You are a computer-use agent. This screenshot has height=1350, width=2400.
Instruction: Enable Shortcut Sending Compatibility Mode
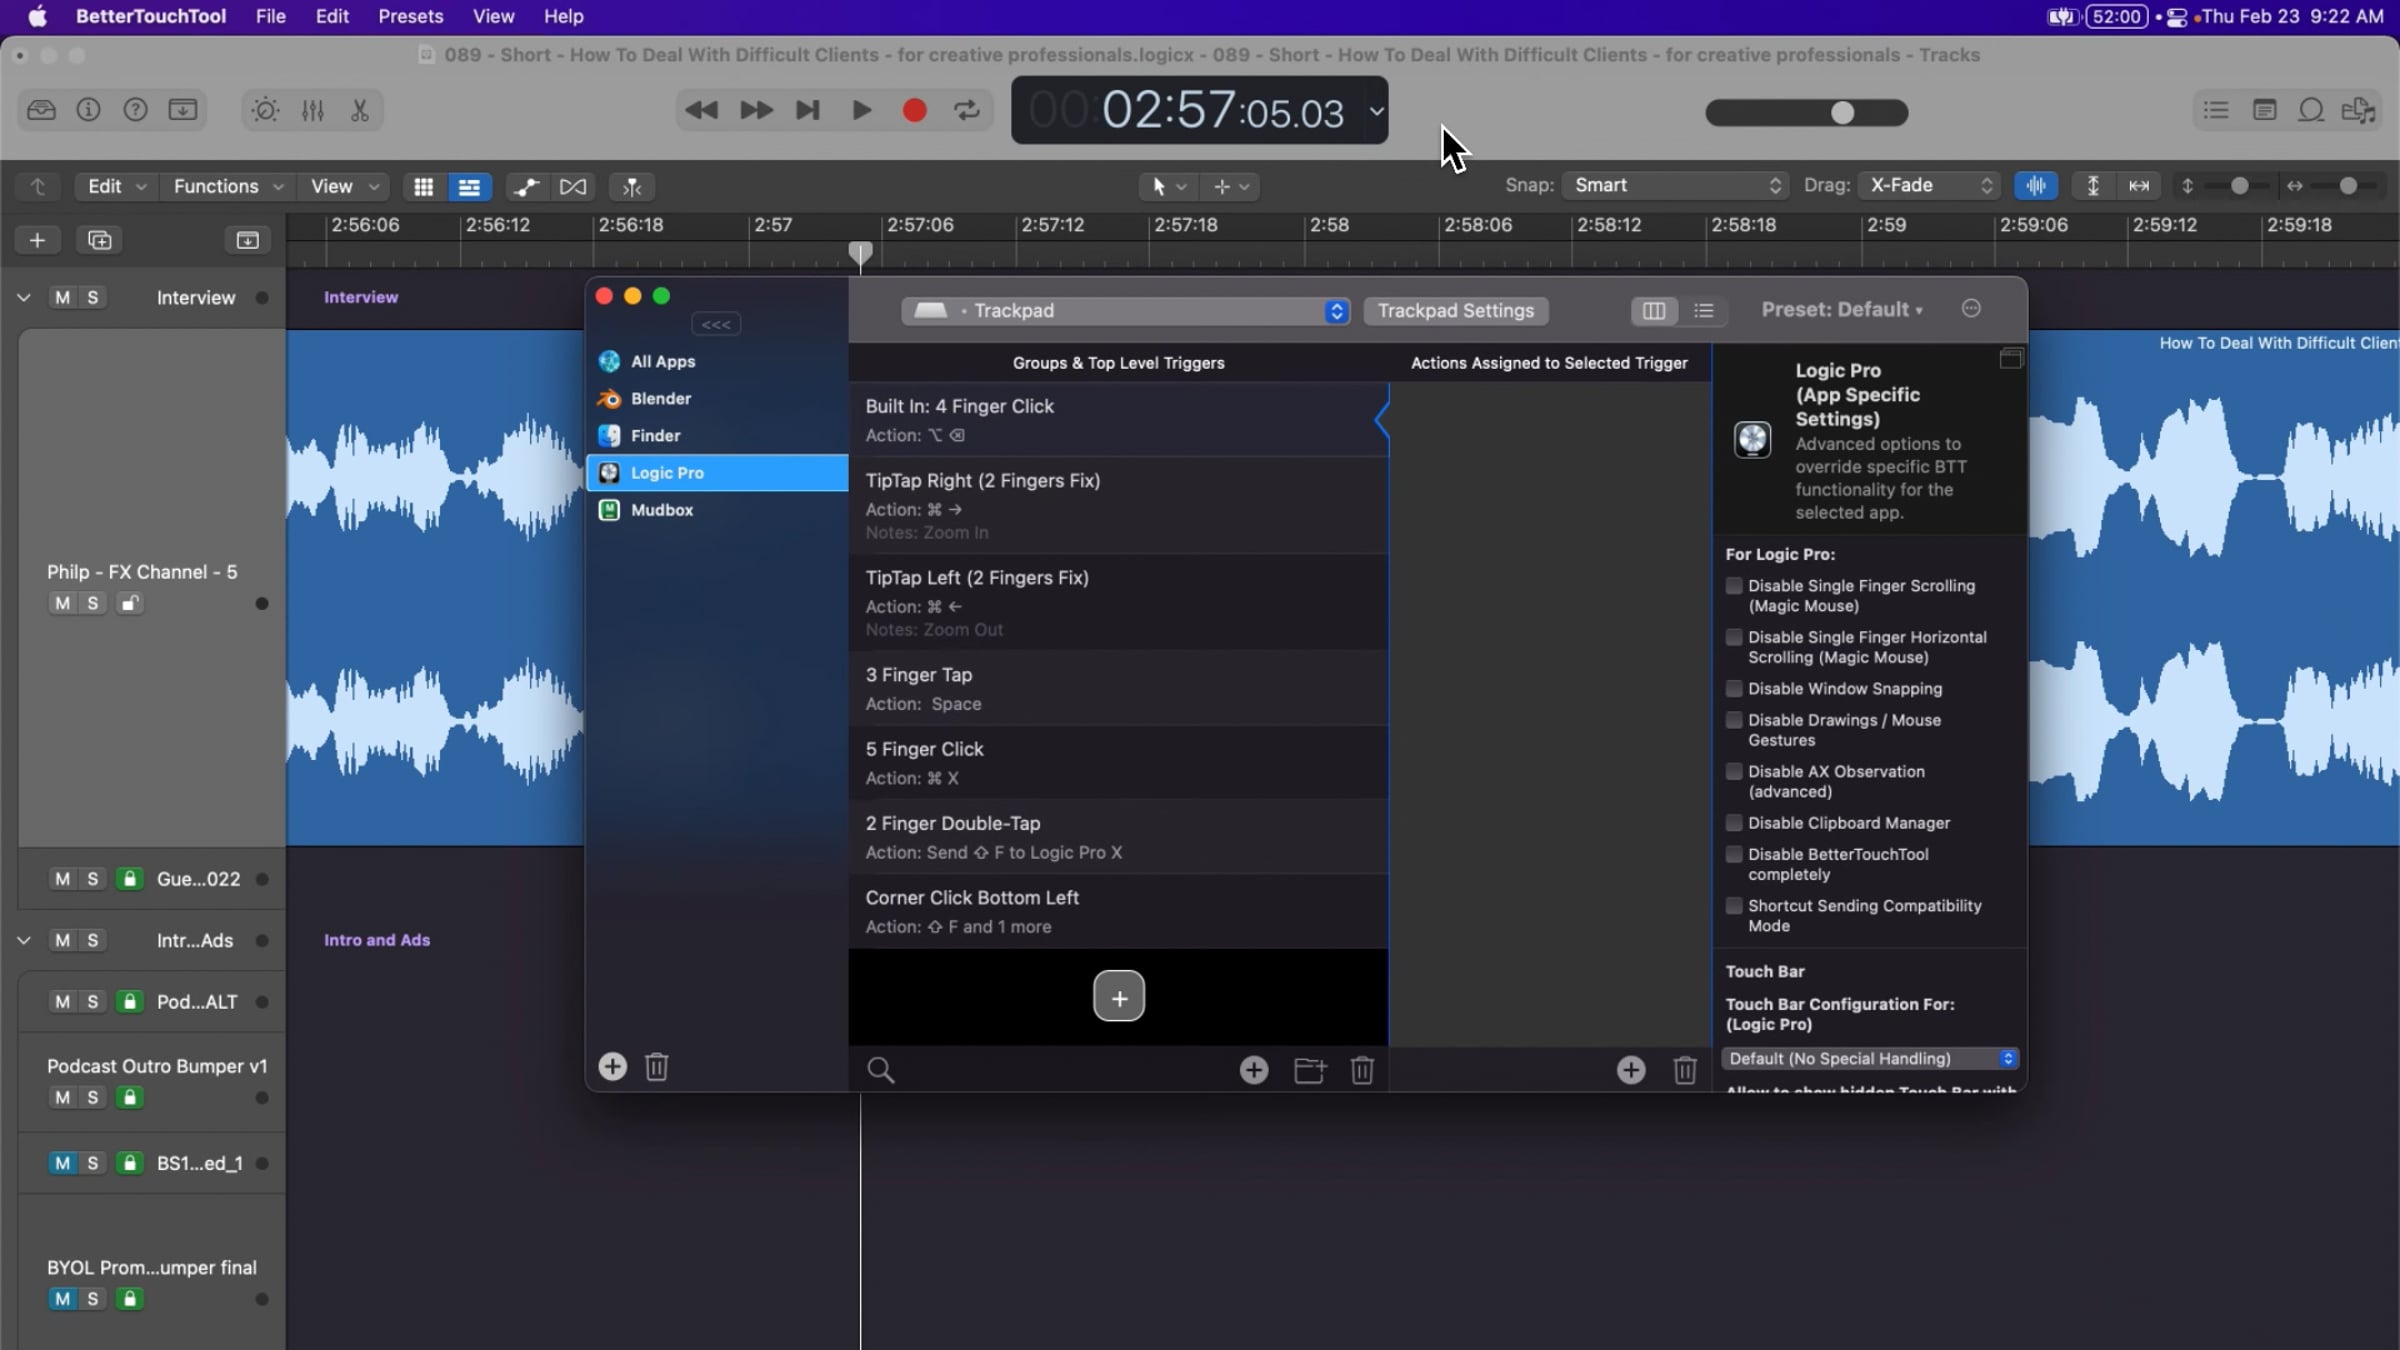pyautogui.click(x=1734, y=906)
